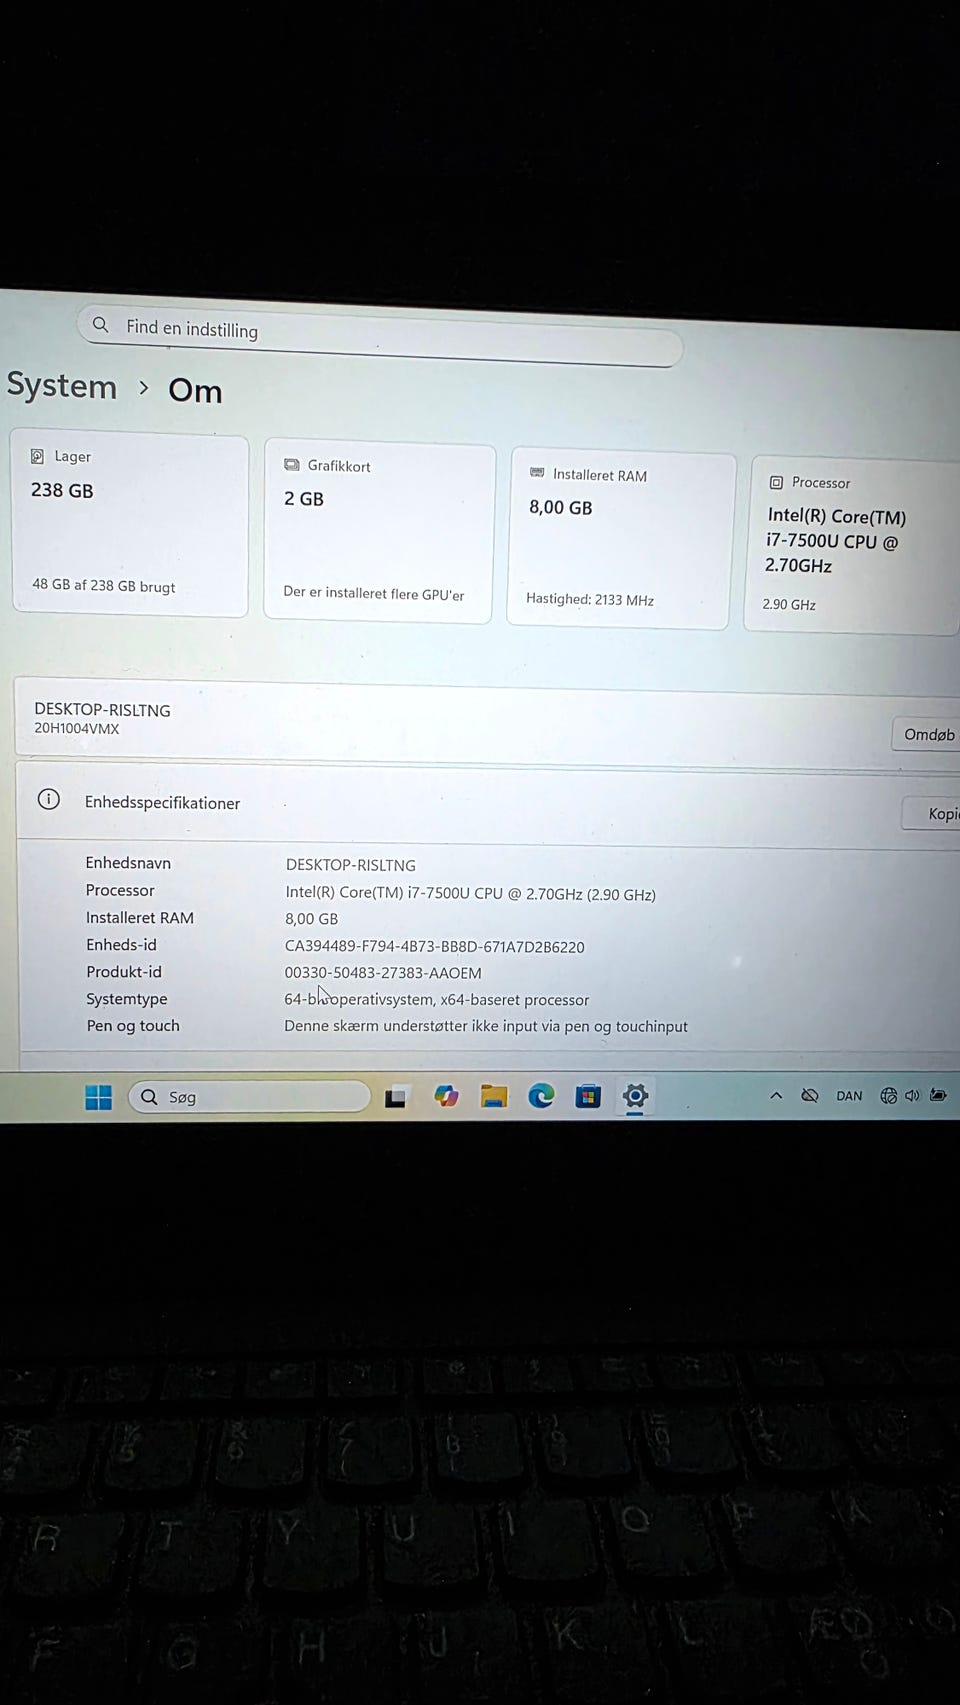Click the Grafikkort graphics card icon
Screen dimensions: 960x1705
292,465
